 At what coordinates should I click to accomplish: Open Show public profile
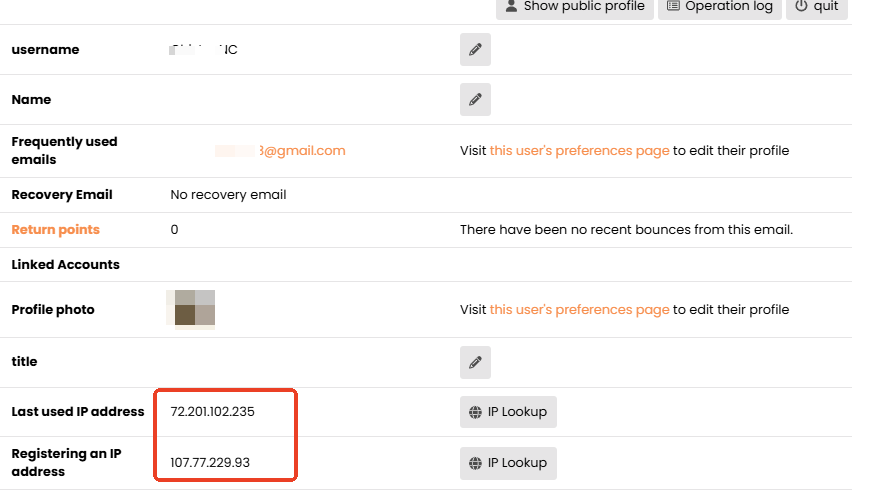pos(575,6)
